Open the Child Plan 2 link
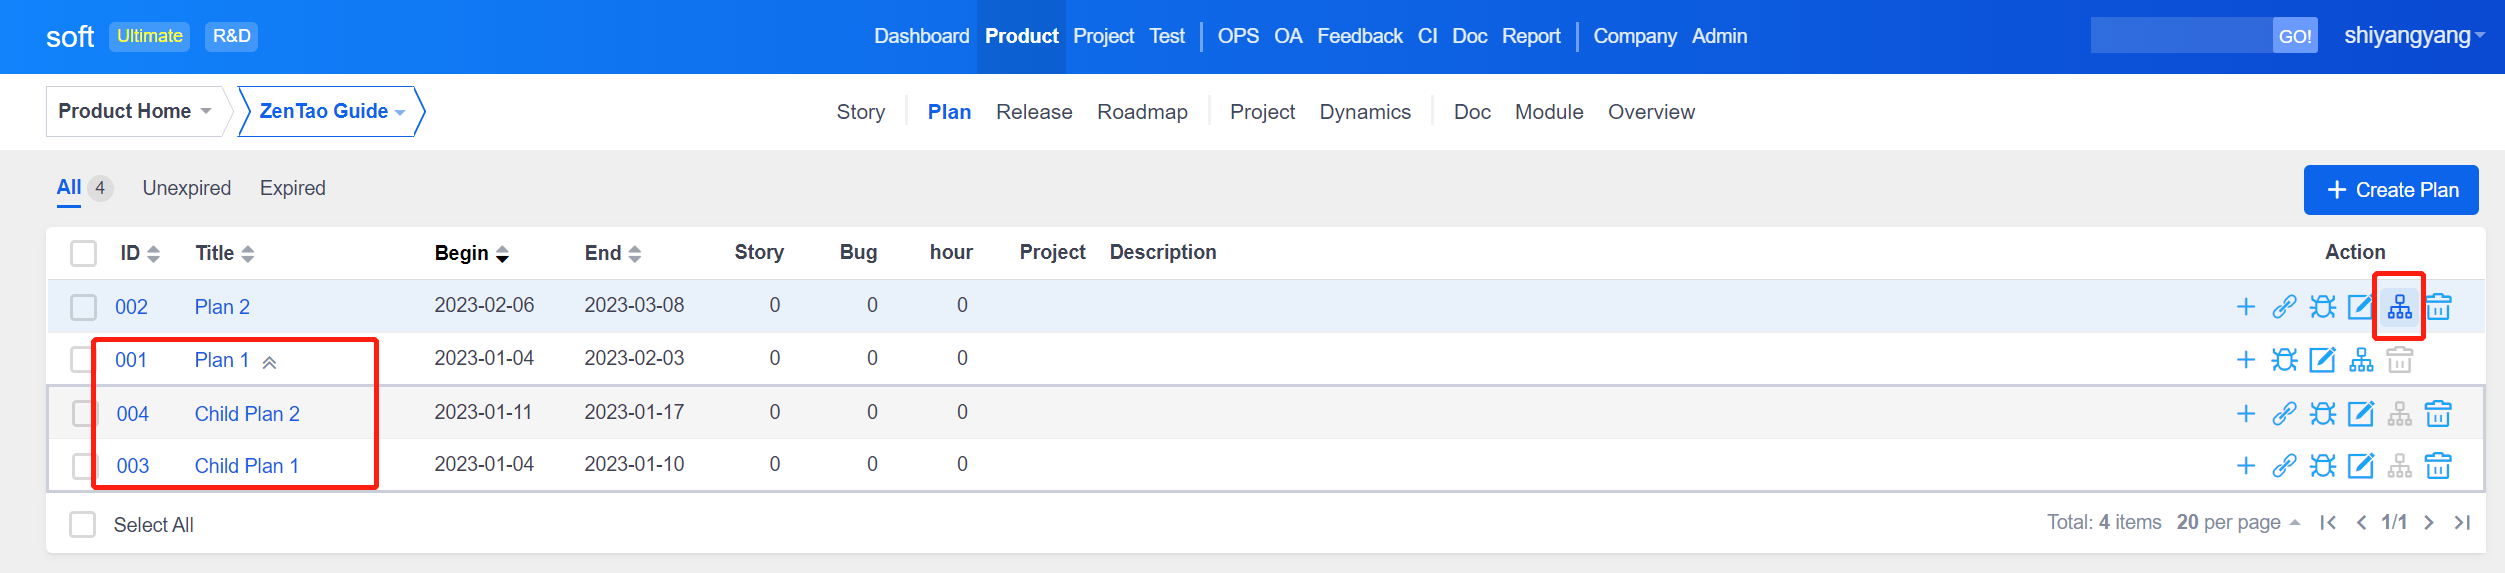This screenshot has height=573, width=2505. (247, 414)
